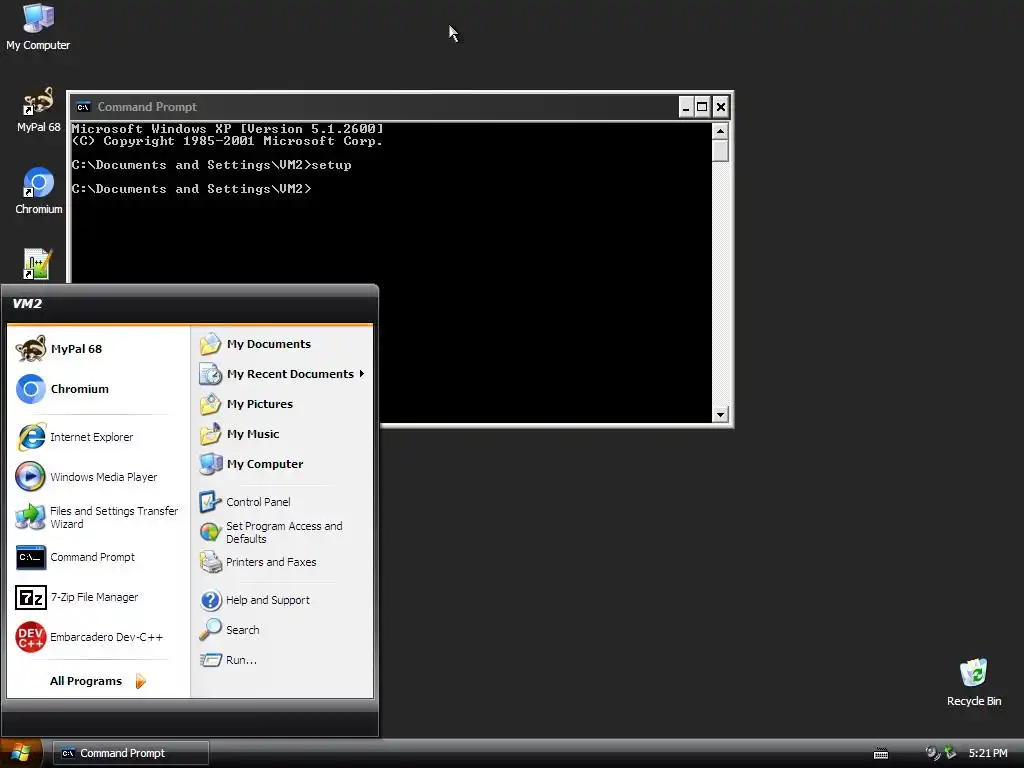Screen dimensions: 1024x768
Task: Open My Music folder
Action: (x=282, y=434)
